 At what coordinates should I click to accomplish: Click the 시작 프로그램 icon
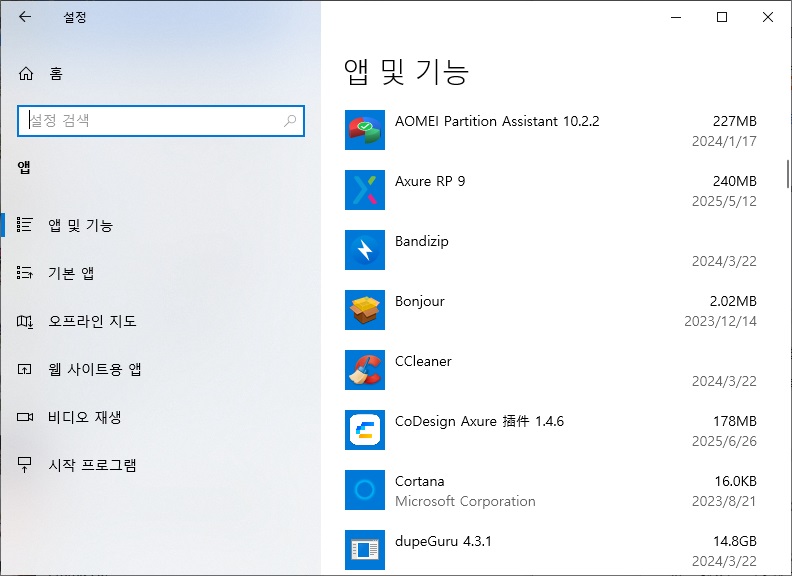click(x=24, y=465)
